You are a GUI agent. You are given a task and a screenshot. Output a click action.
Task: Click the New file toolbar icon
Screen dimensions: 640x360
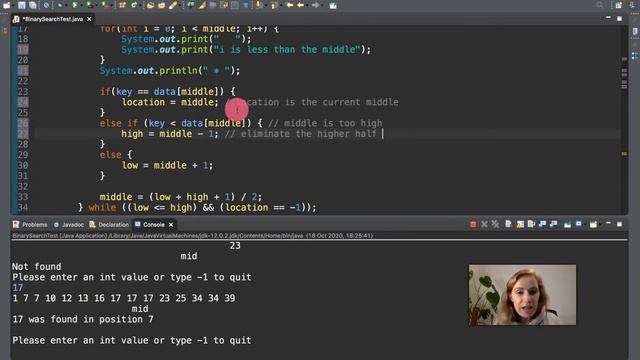click(x=6, y=5)
